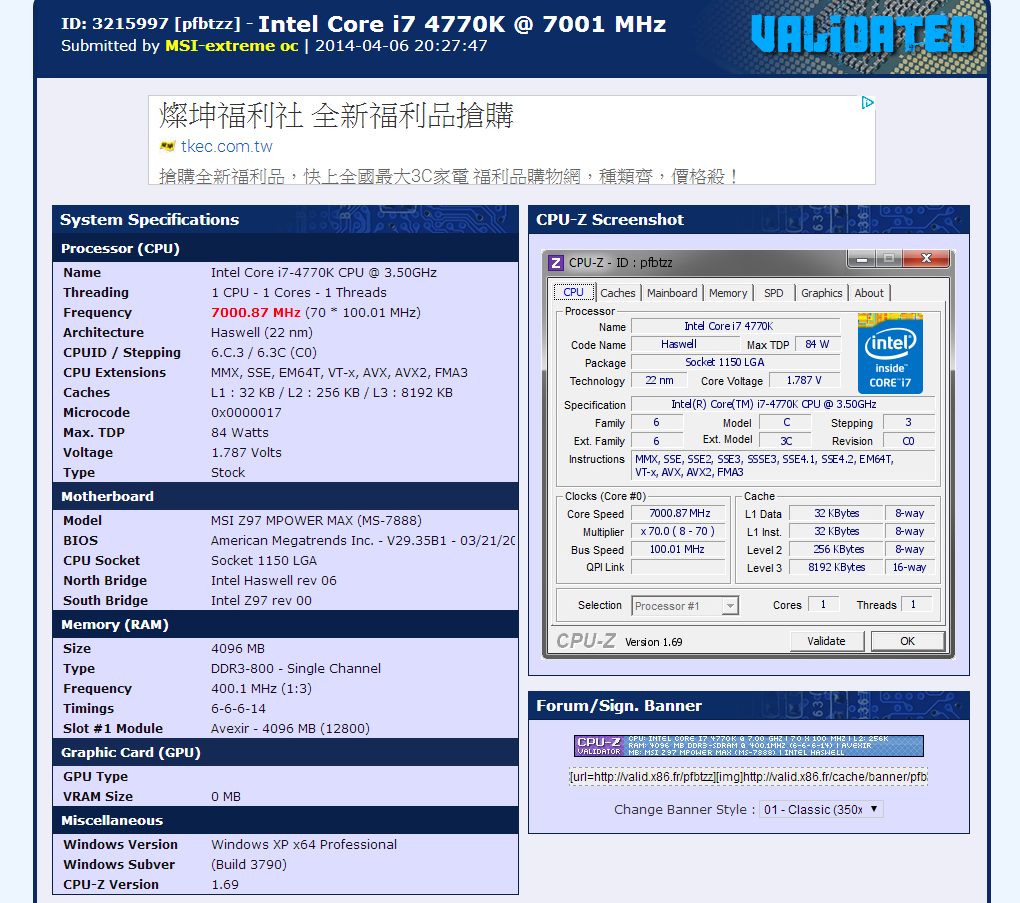This screenshot has height=903, width=1020.
Task: Click the 'Socket 1150 LGA' Package field
Action: pyautogui.click(x=736, y=362)
